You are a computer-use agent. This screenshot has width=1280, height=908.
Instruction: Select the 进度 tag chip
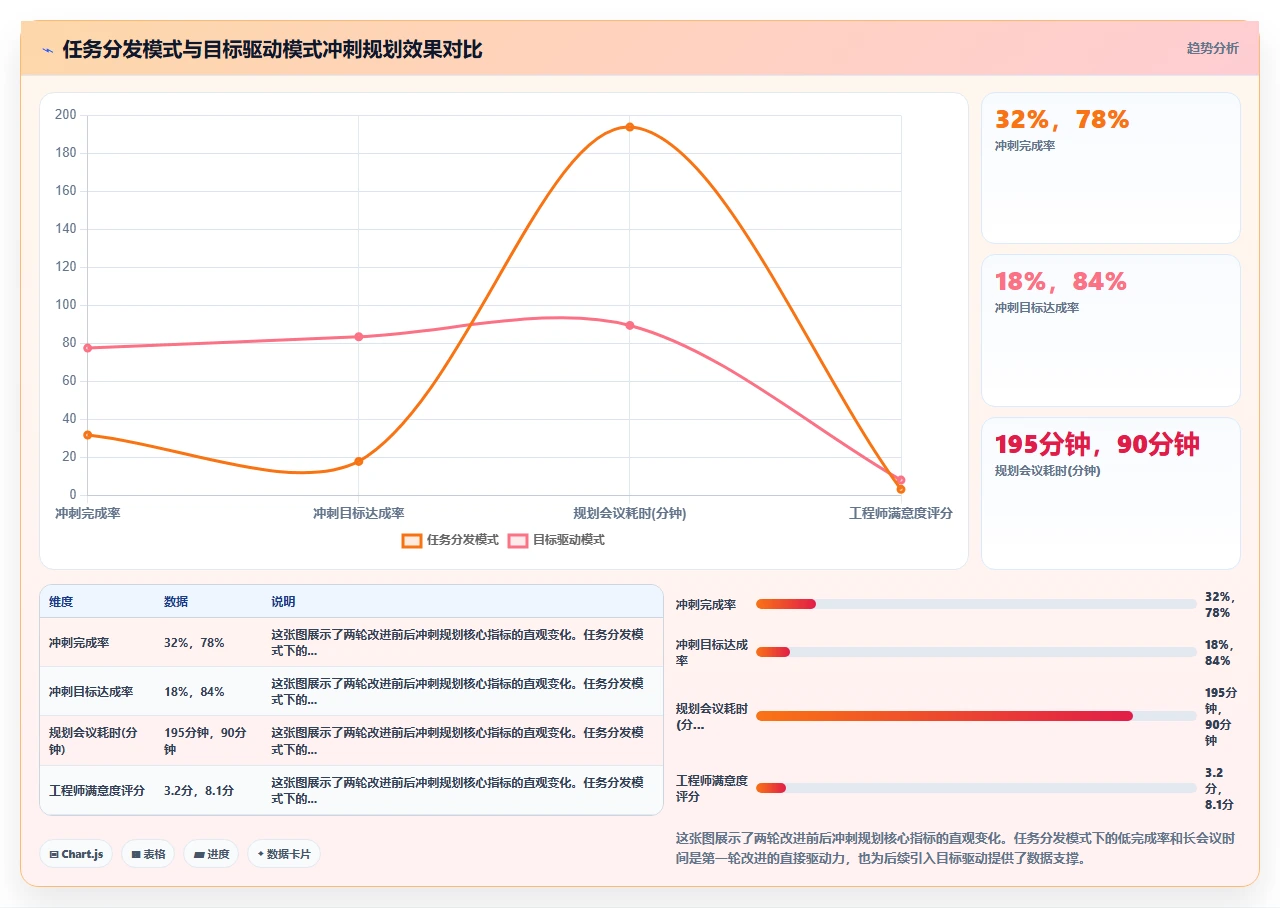pos(211,854)
